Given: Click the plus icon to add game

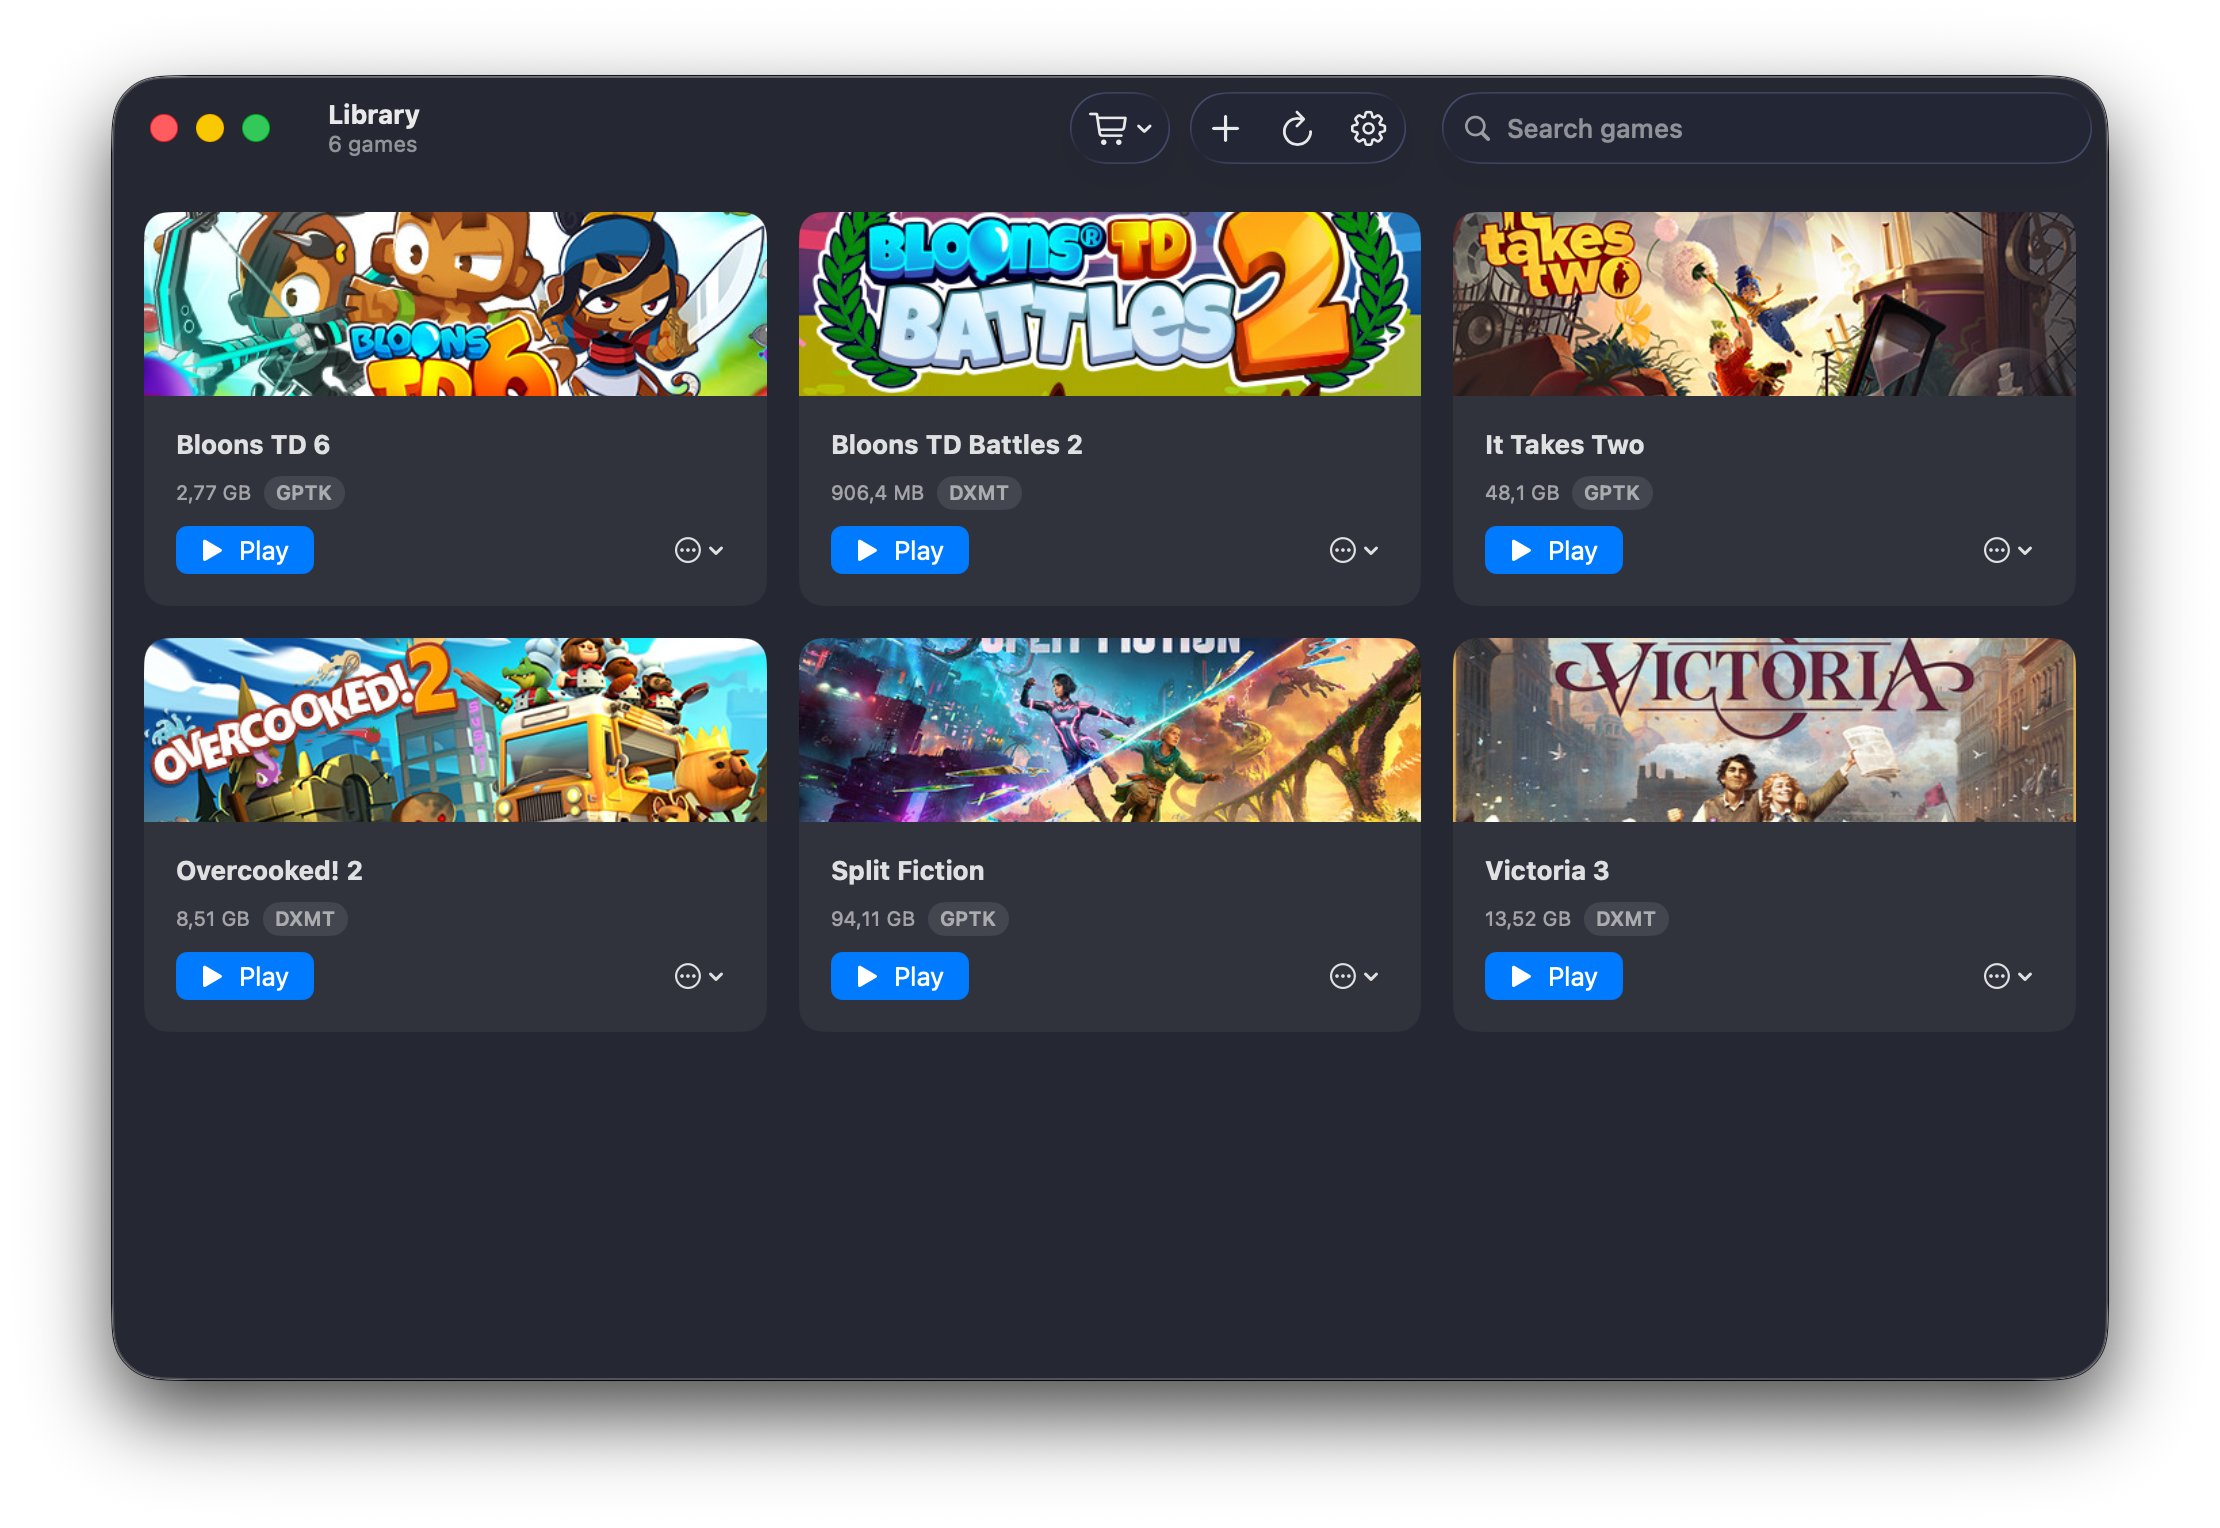Looking at the screenshot, I should 1225,128.
